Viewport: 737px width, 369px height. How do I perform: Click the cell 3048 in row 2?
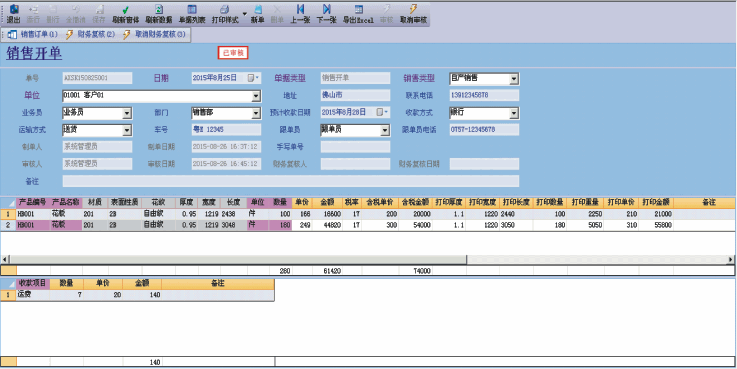click(x=234, y=225)
